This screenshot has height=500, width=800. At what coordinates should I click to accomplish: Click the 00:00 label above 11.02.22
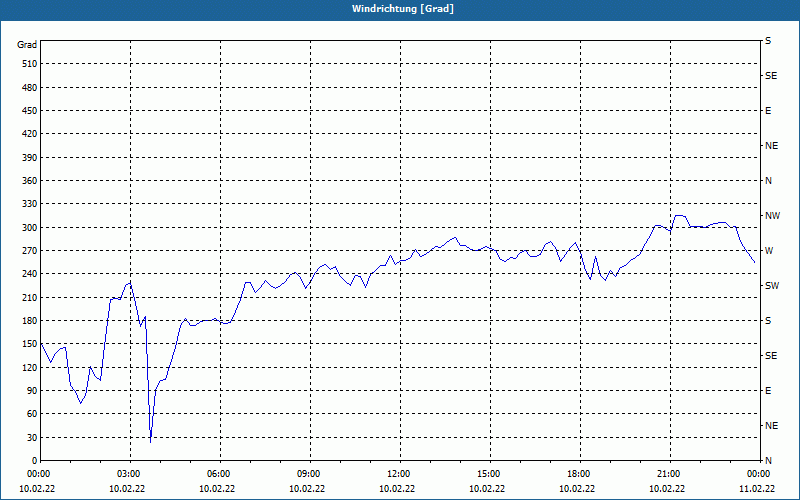click(761, 474)
